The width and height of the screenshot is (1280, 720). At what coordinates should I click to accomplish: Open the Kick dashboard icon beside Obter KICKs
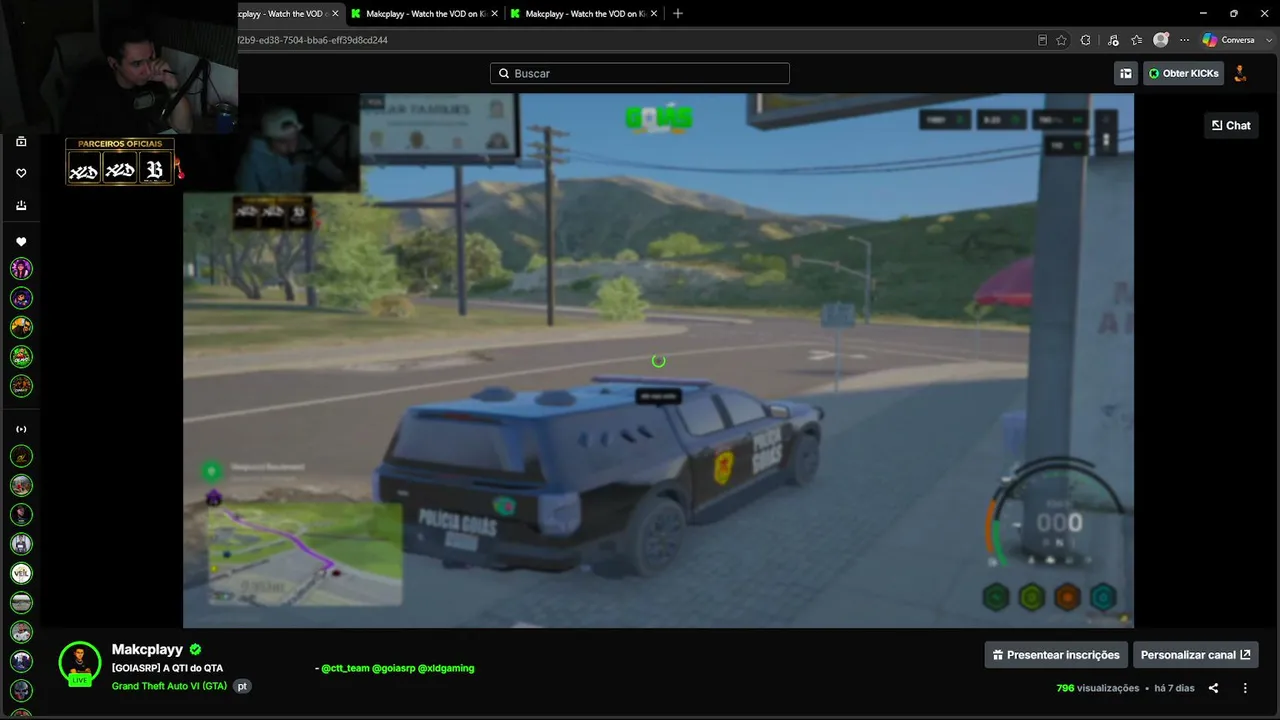[x=1126, y=73]
